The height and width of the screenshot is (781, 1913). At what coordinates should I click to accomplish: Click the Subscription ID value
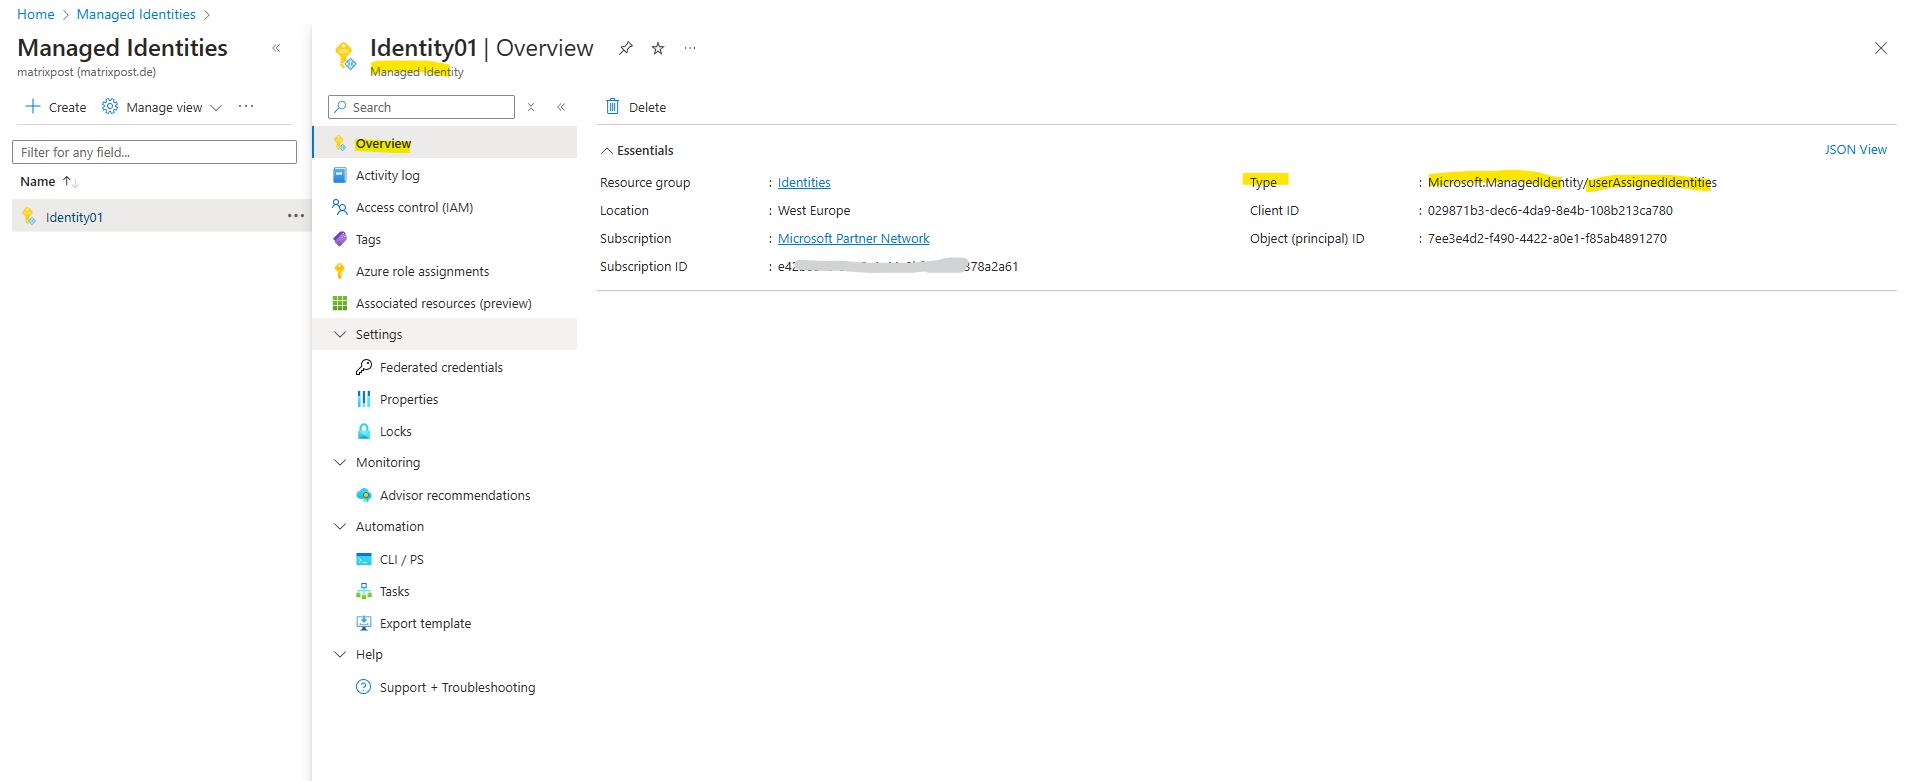[x=898, y=266]
